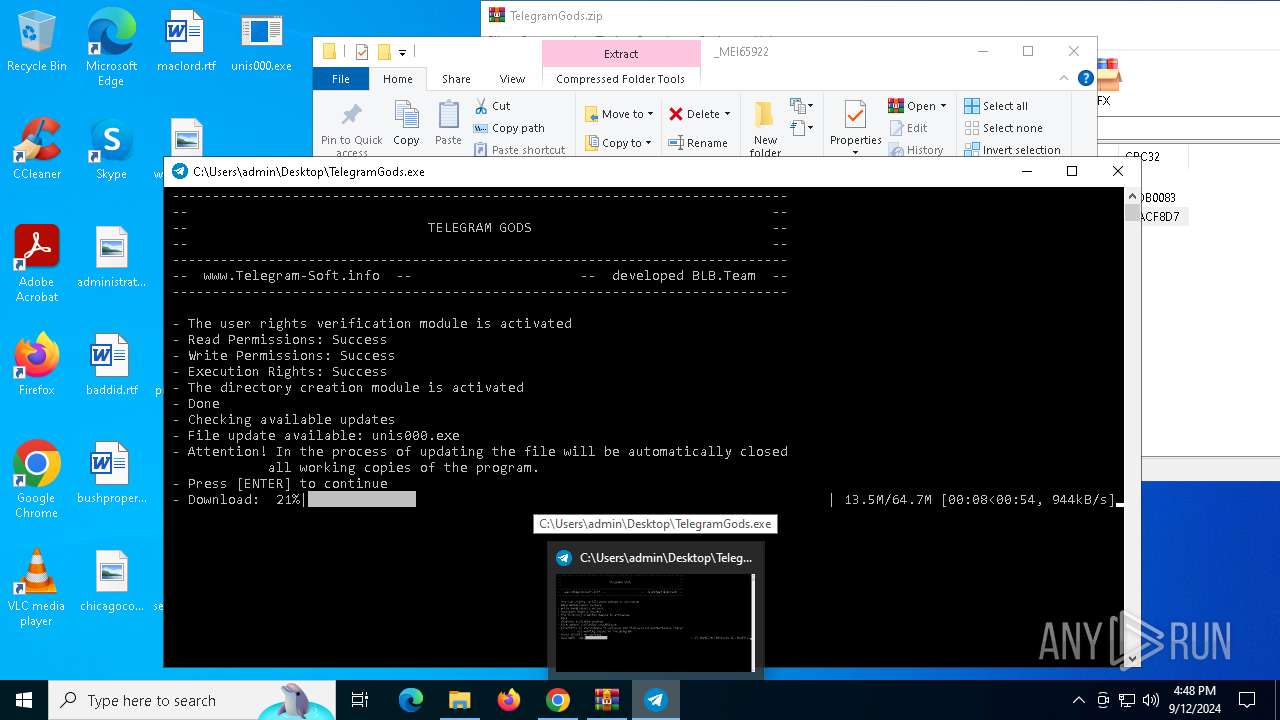Click Select none in Explorer ribbon
The width and height of the screenshot is (1280, 720).
tap(1003, 128)
